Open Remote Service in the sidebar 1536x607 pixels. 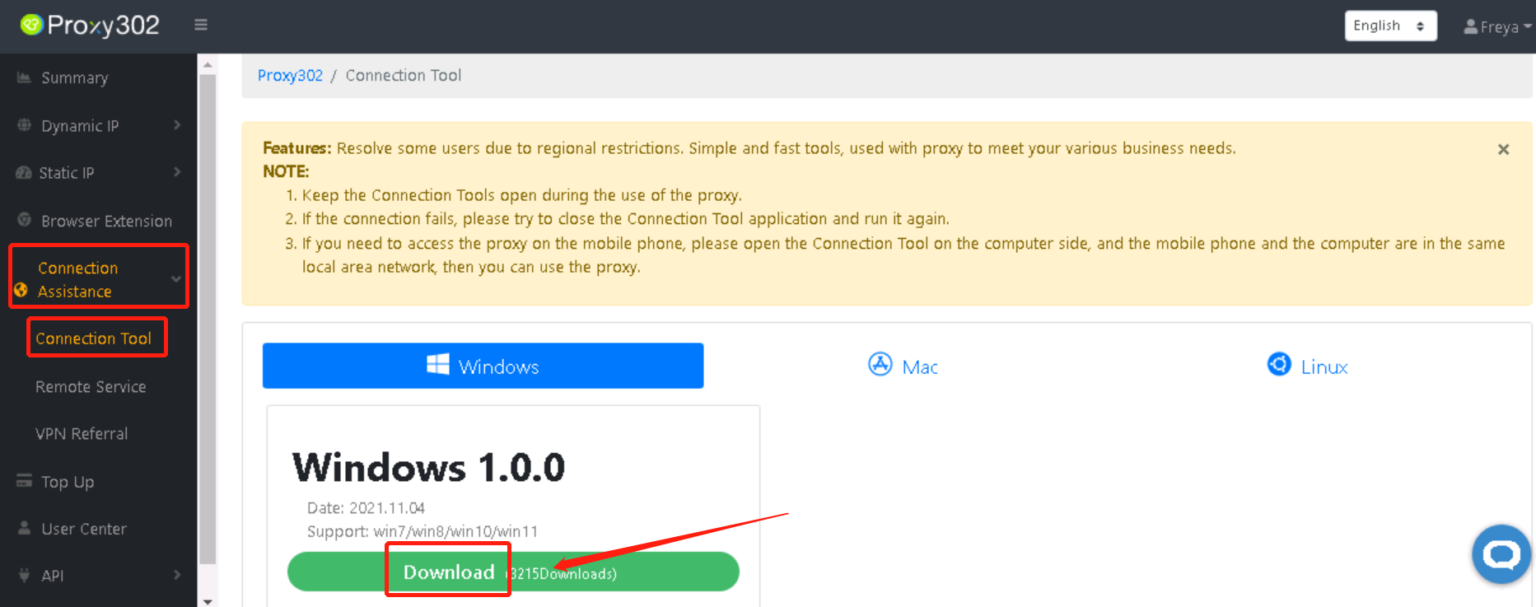pos(91,387)
